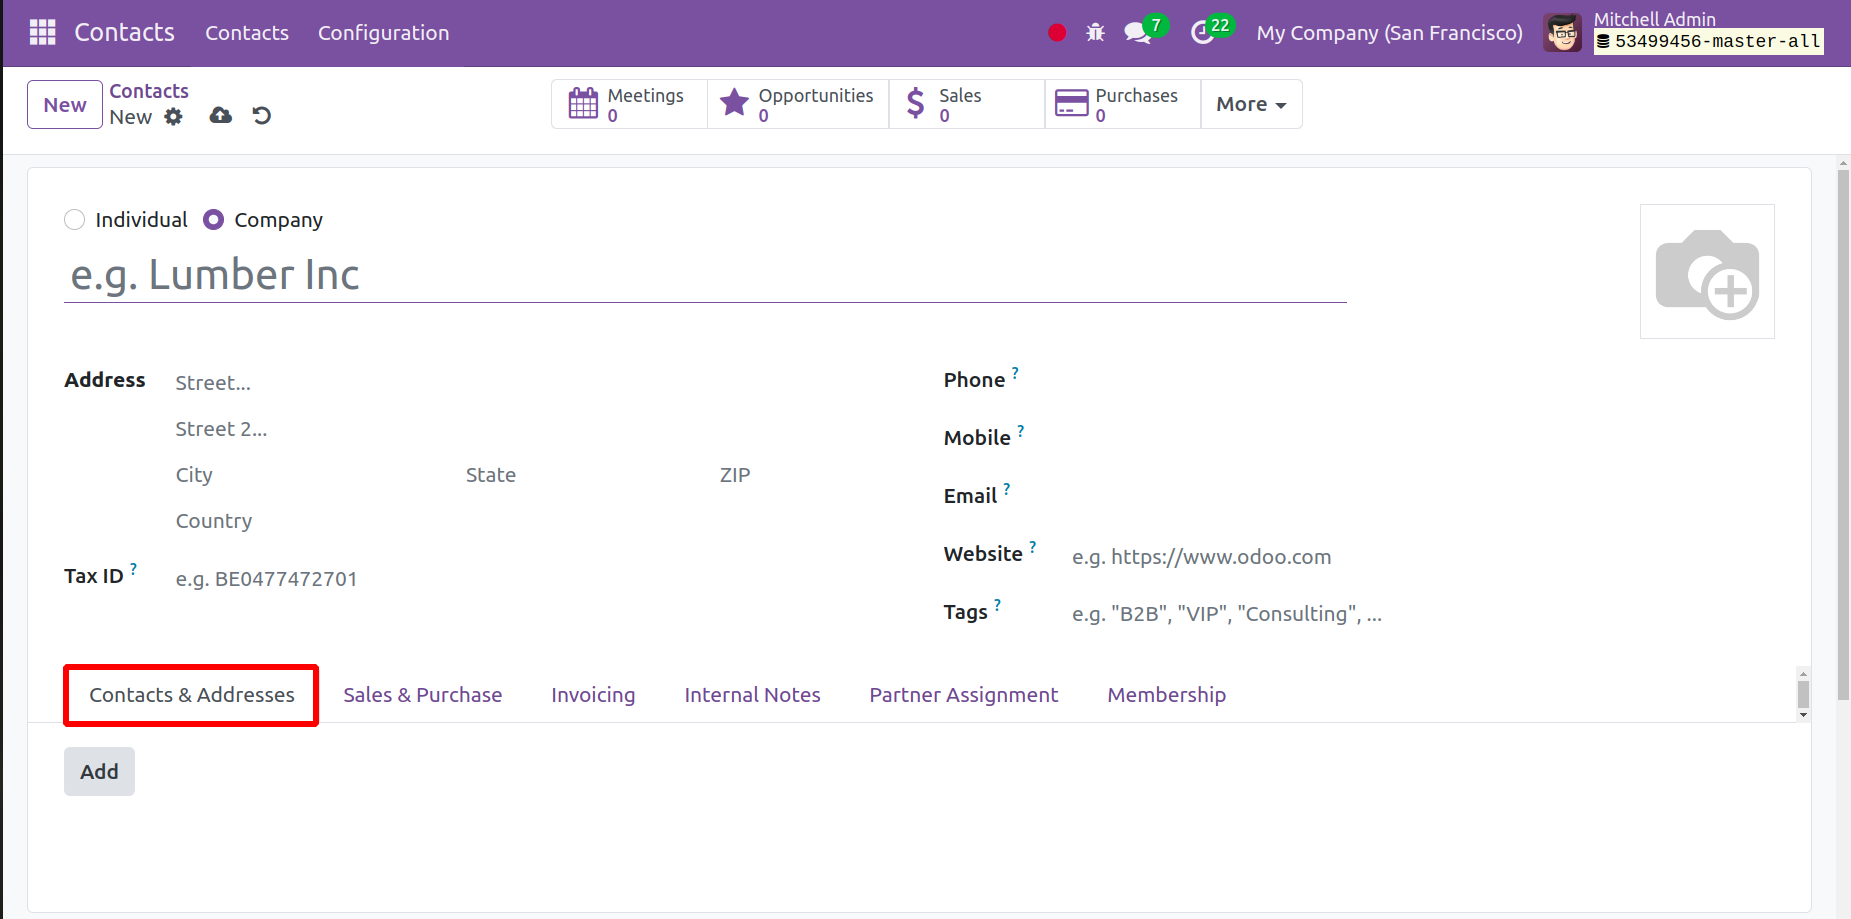Select the Company radio button
This screenshot has height=919, width=1851.
point(213,220)
